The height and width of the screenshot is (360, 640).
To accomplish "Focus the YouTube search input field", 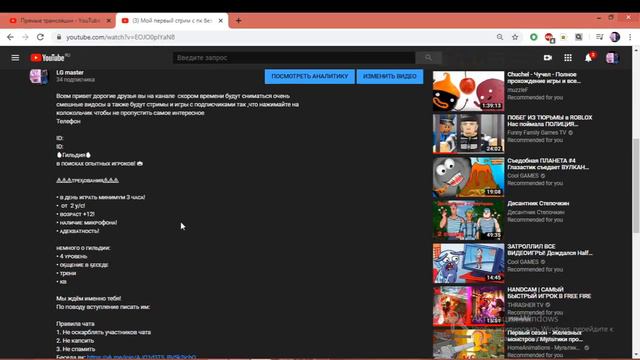I will coord(294,58).
